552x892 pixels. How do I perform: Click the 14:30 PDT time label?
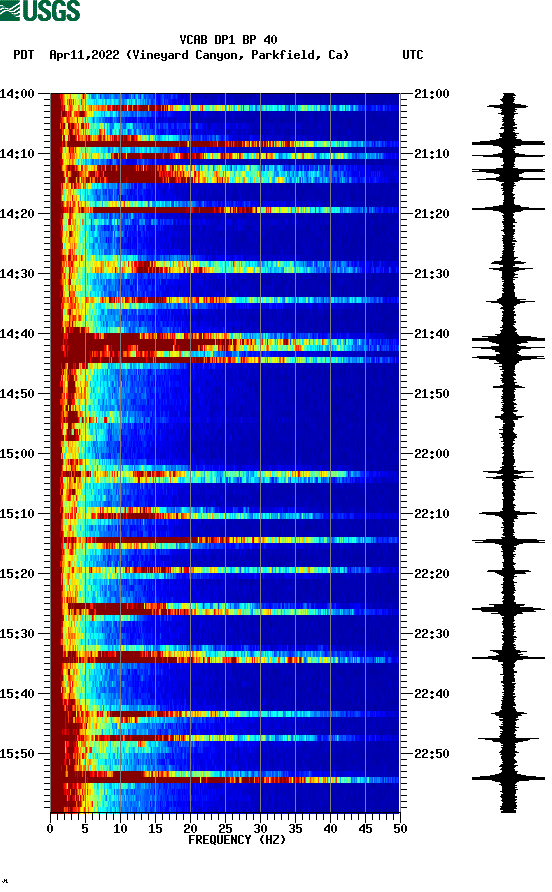(x=17, y=274)
